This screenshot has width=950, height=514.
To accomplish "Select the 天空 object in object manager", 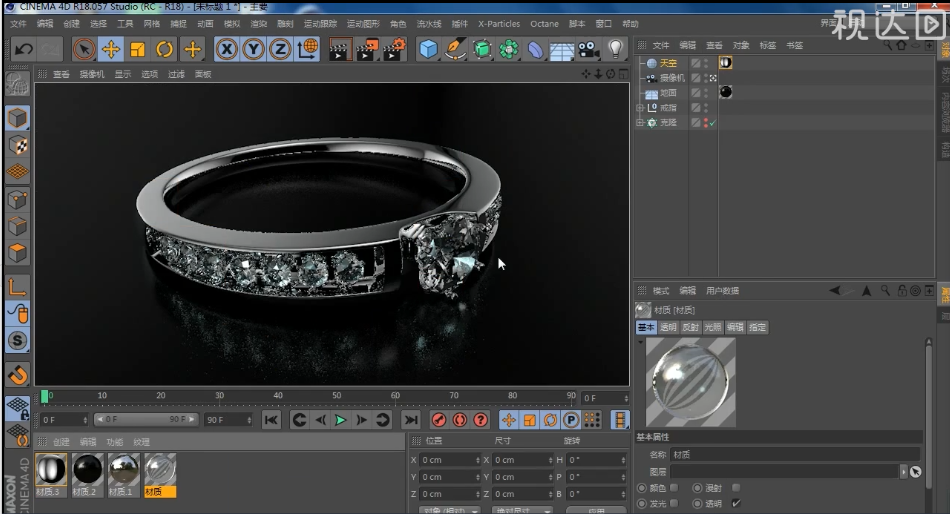I will 668,63.
